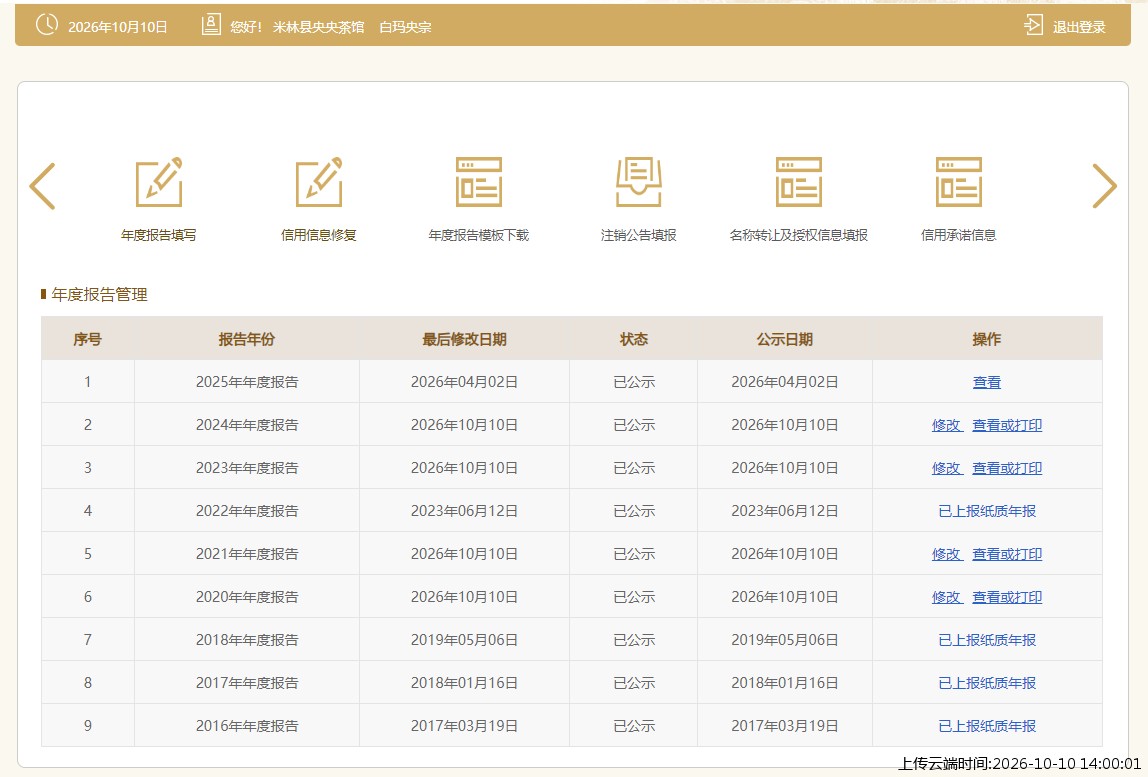The image size is (1148, 777).
Task: Click the 年度报告模板下载 icon
Action: [x=479, y=182]
